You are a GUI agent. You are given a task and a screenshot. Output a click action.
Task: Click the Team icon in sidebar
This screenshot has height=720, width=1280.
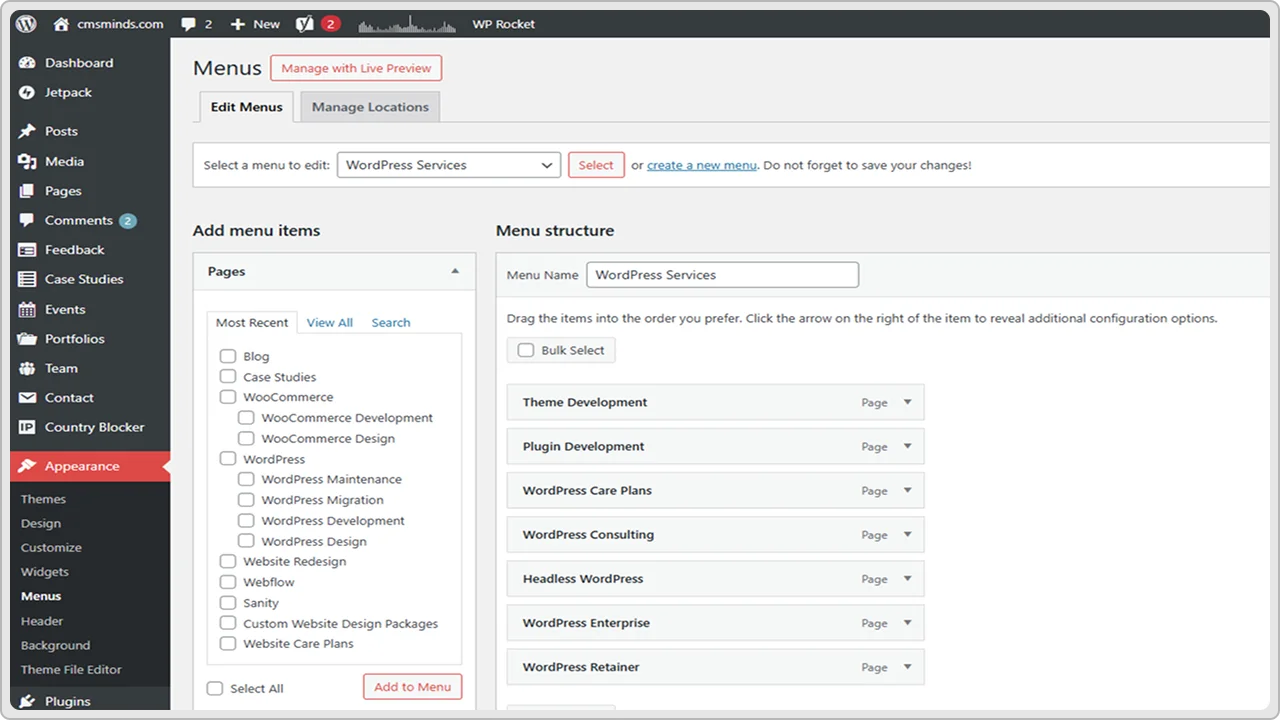[x=27, y=368]
